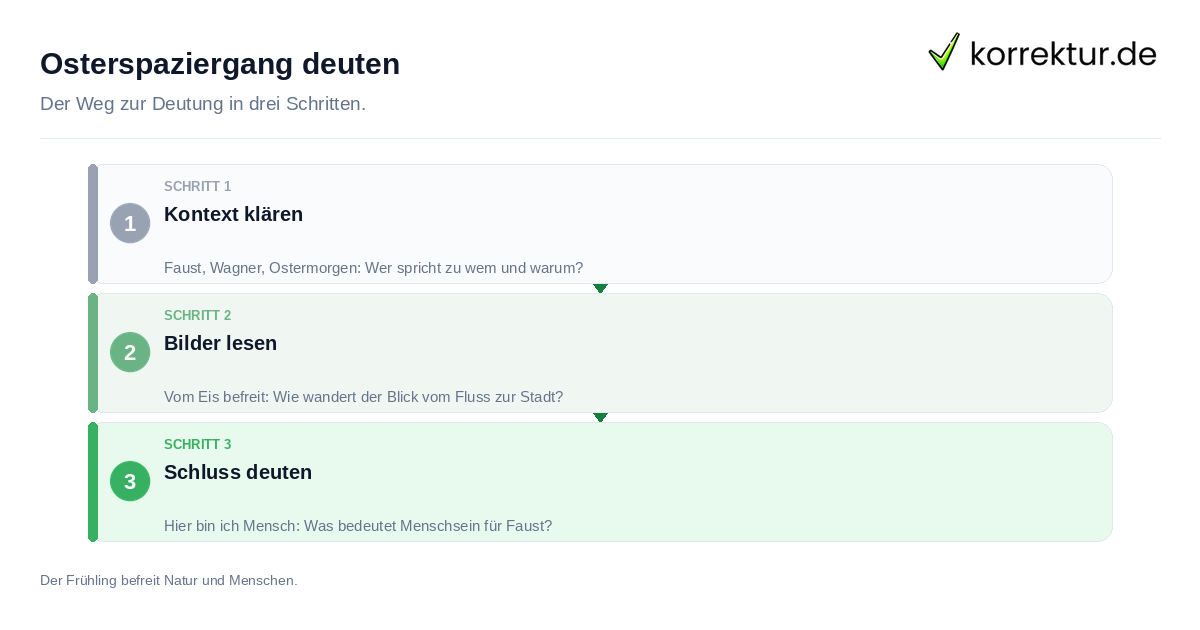1200x630 pixels.
Task: Click the 'Faust, Wagner, Ostermorgen' description text
Action: 373,268
